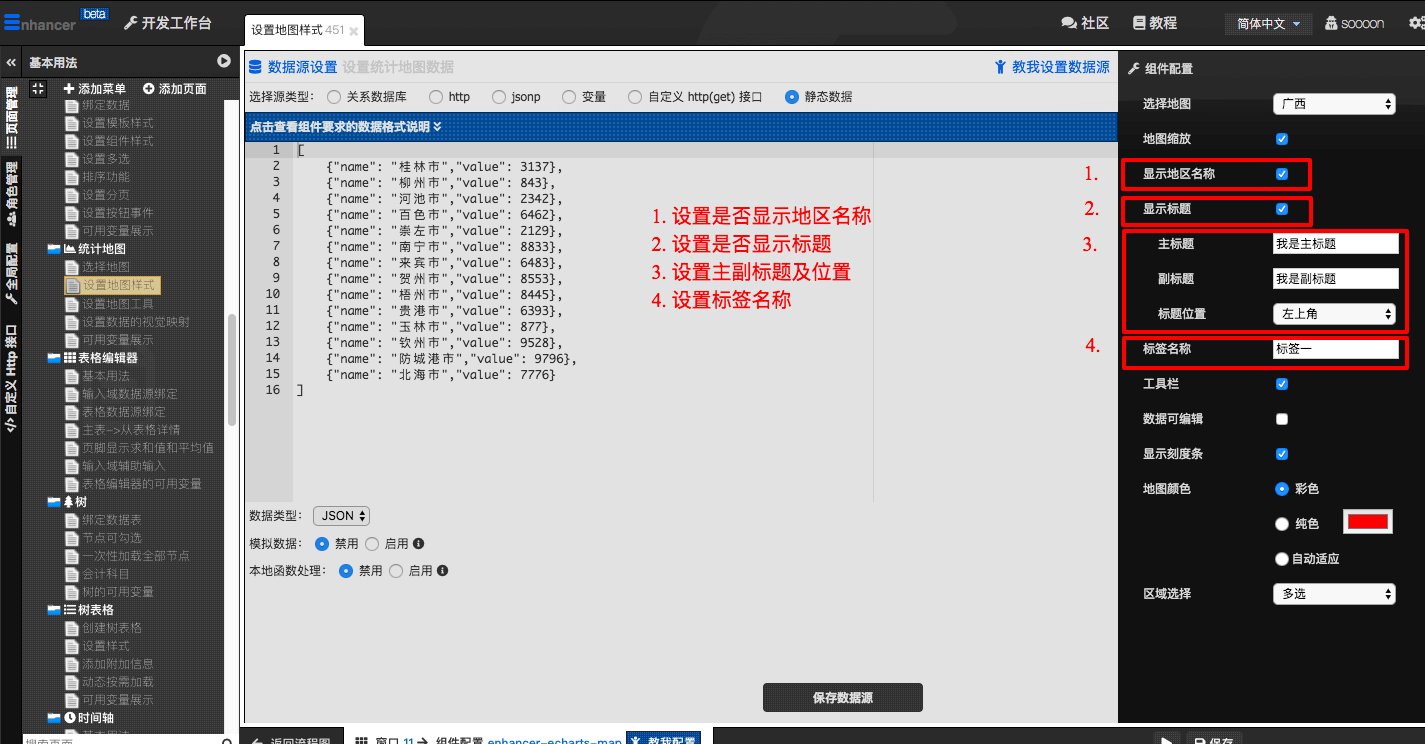Choose the 纯色 map color radio
Viewport: 1425px width, 744px height.
1282,524
